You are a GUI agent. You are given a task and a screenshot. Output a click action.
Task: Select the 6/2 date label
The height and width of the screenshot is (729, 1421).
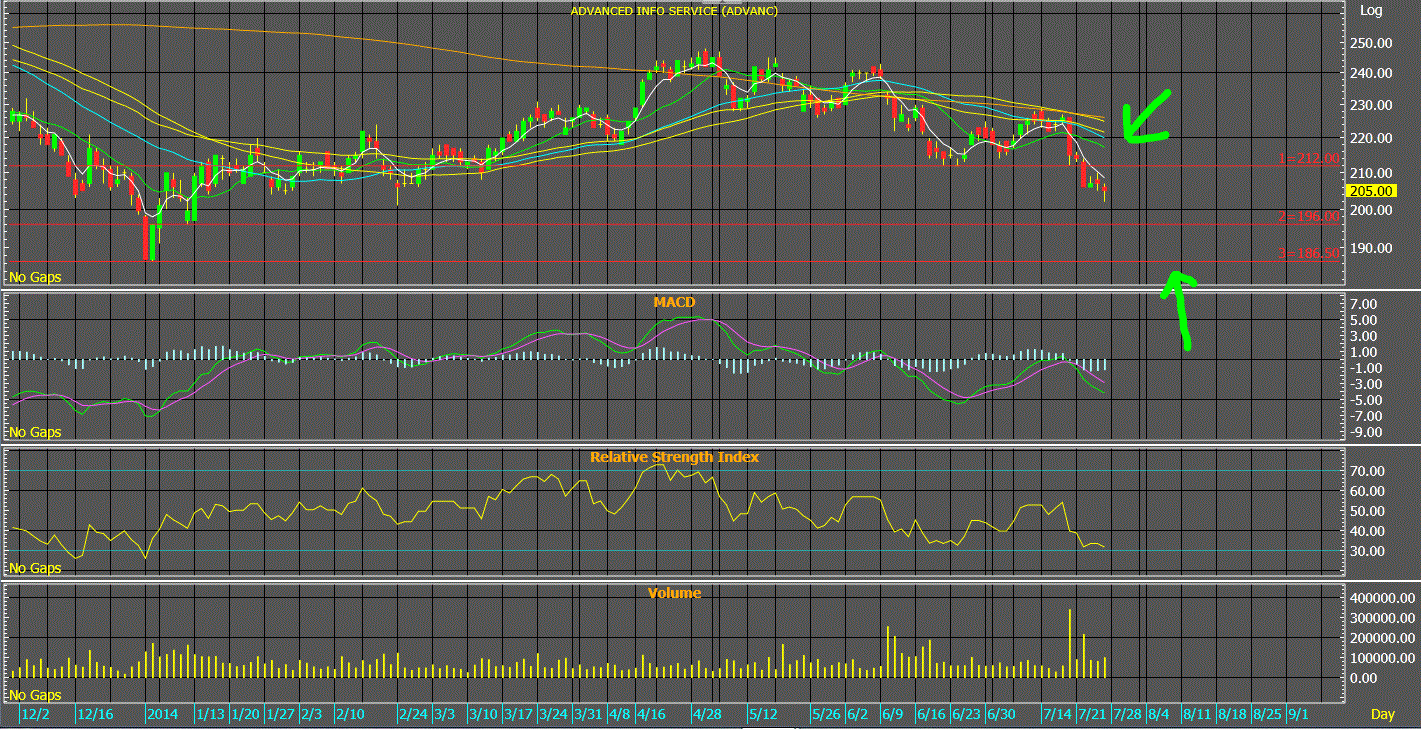(x=857, y=715)
